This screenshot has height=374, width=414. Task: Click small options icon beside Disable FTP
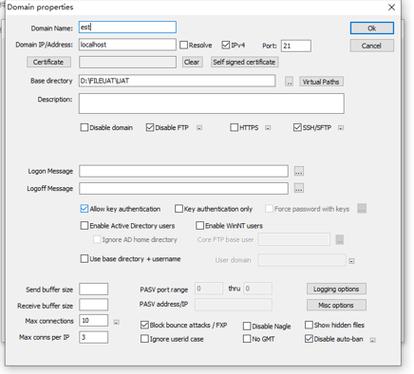(199, 128)
